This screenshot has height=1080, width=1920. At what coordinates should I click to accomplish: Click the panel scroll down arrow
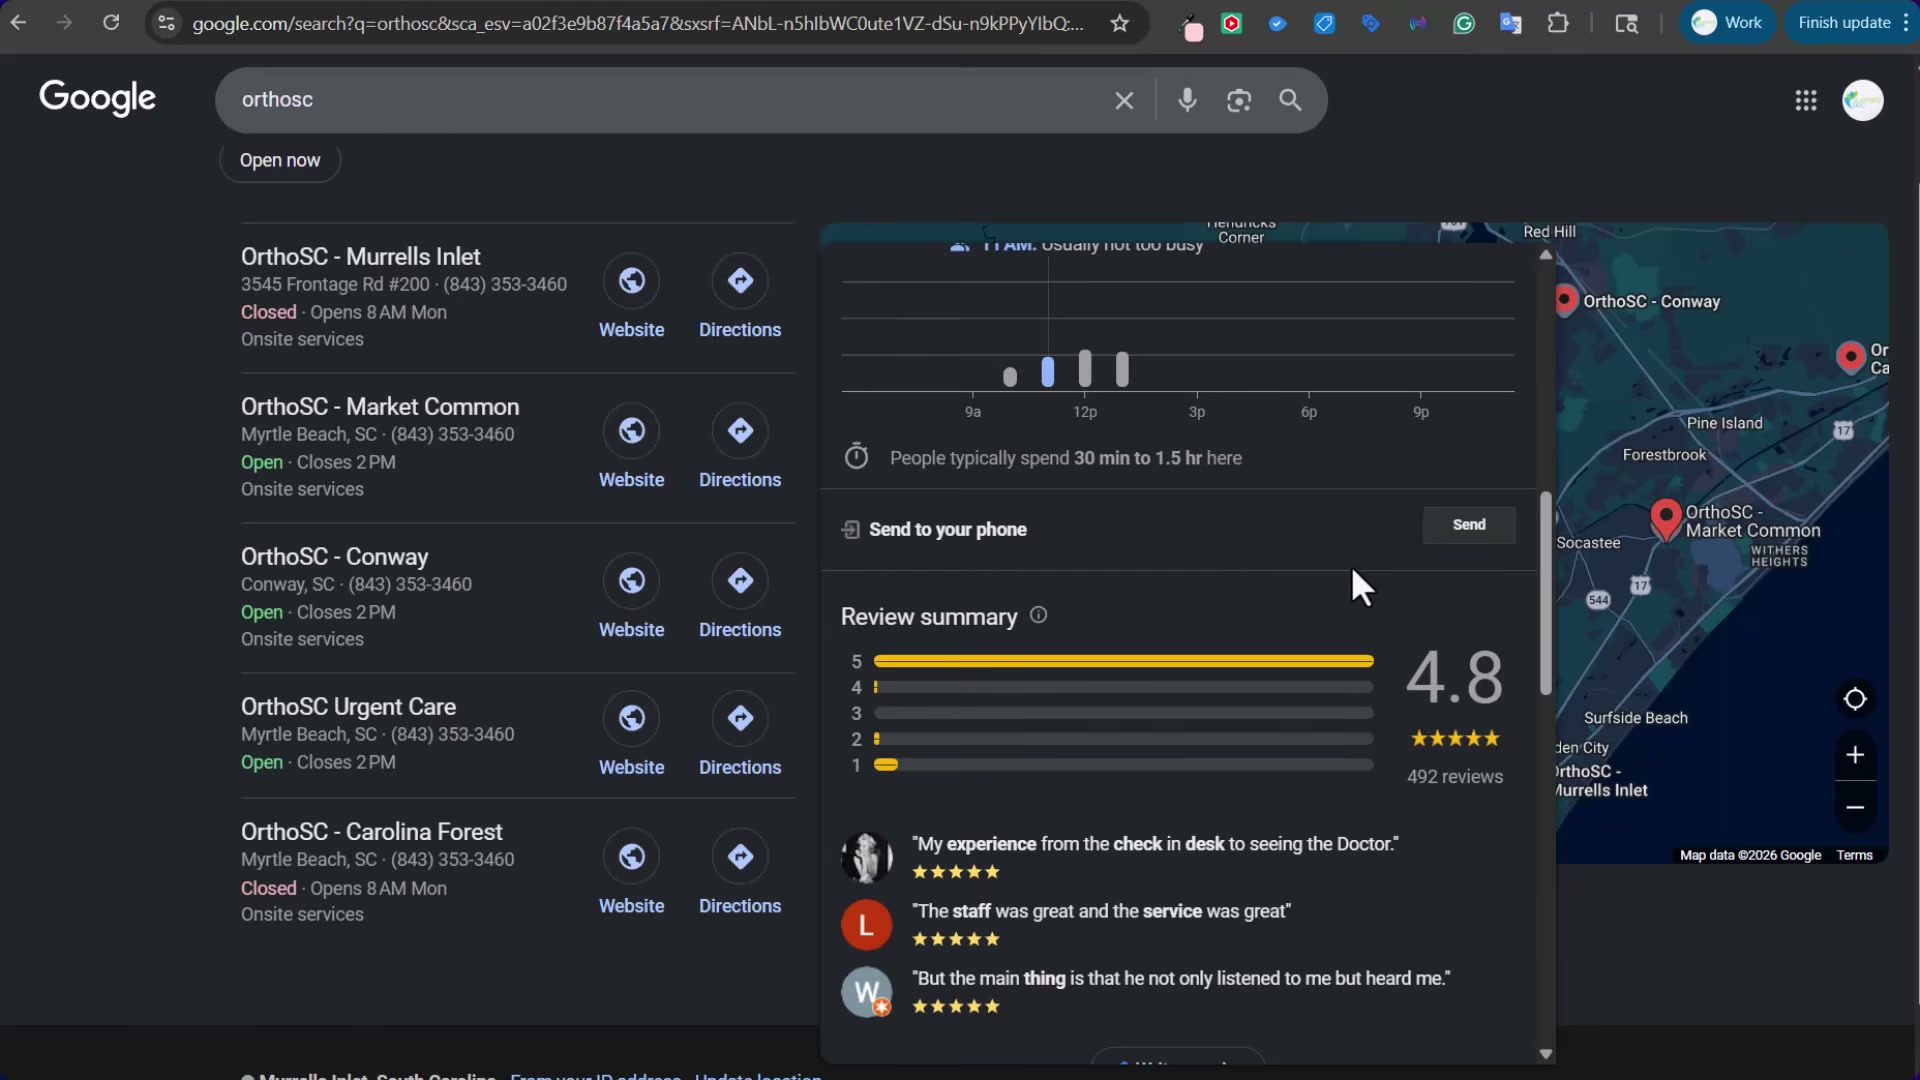(x=1546, y=1054)
